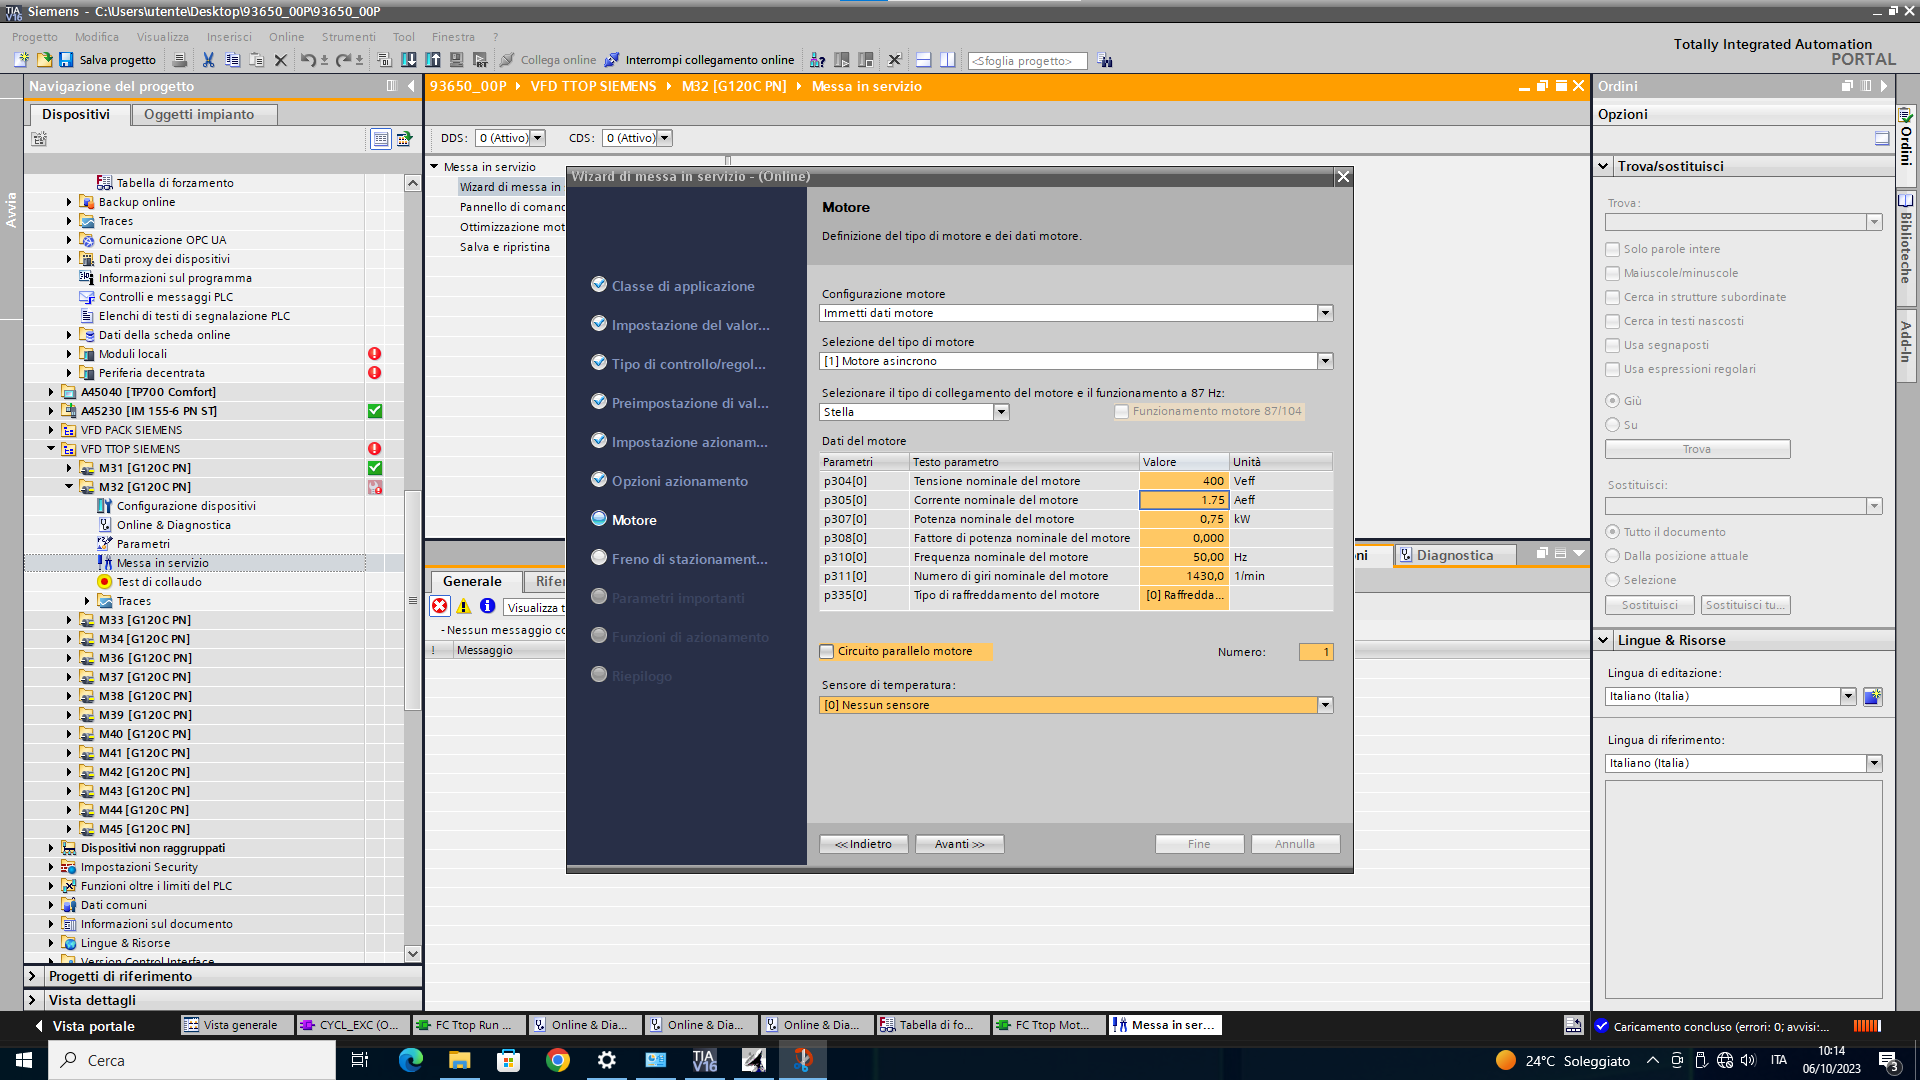Tick Cerca in strutture subordinate checkbox

coord(1612,297)
